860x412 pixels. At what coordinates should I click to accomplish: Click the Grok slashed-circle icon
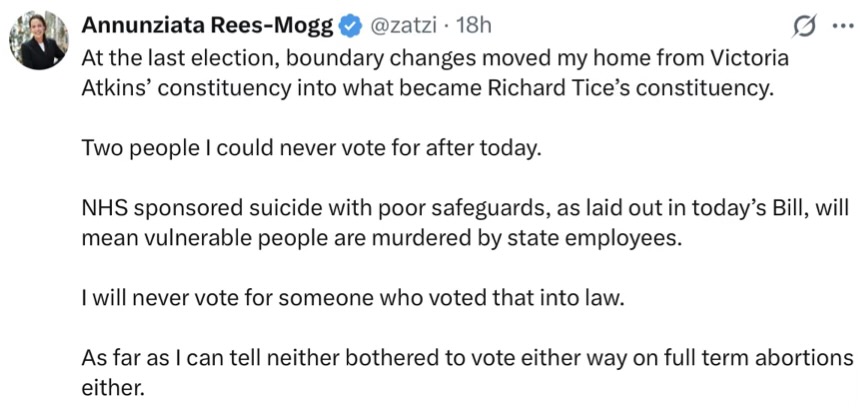pyautogui.click(x=805, y=26)
